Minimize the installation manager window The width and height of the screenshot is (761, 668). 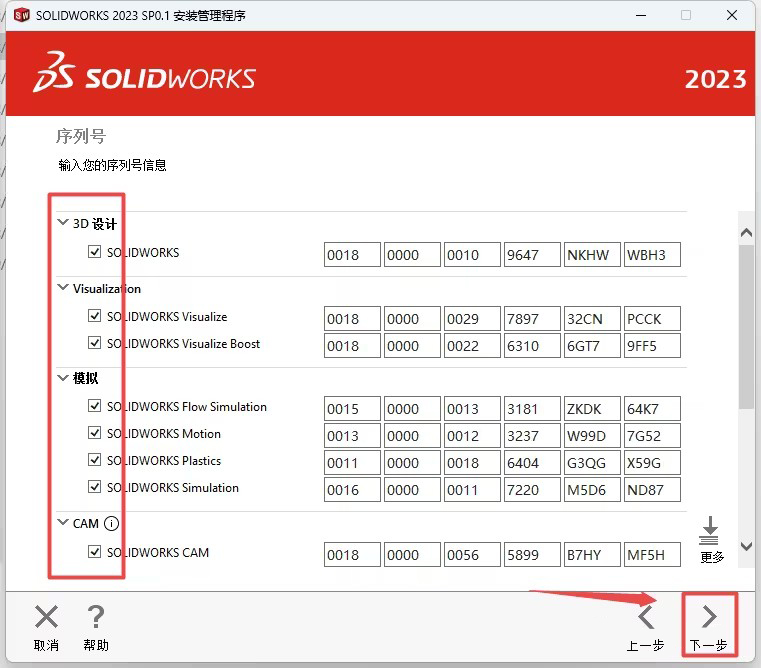tap(641, 16)
